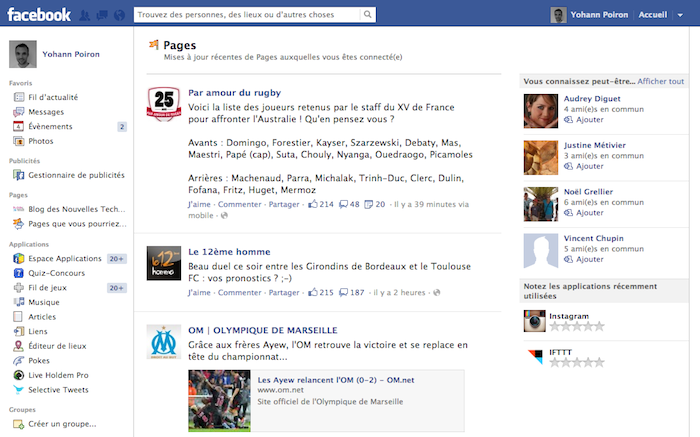Click the Live Holdem Pro icon
Screen dimensions: 700x437
[x=19, y=375]
